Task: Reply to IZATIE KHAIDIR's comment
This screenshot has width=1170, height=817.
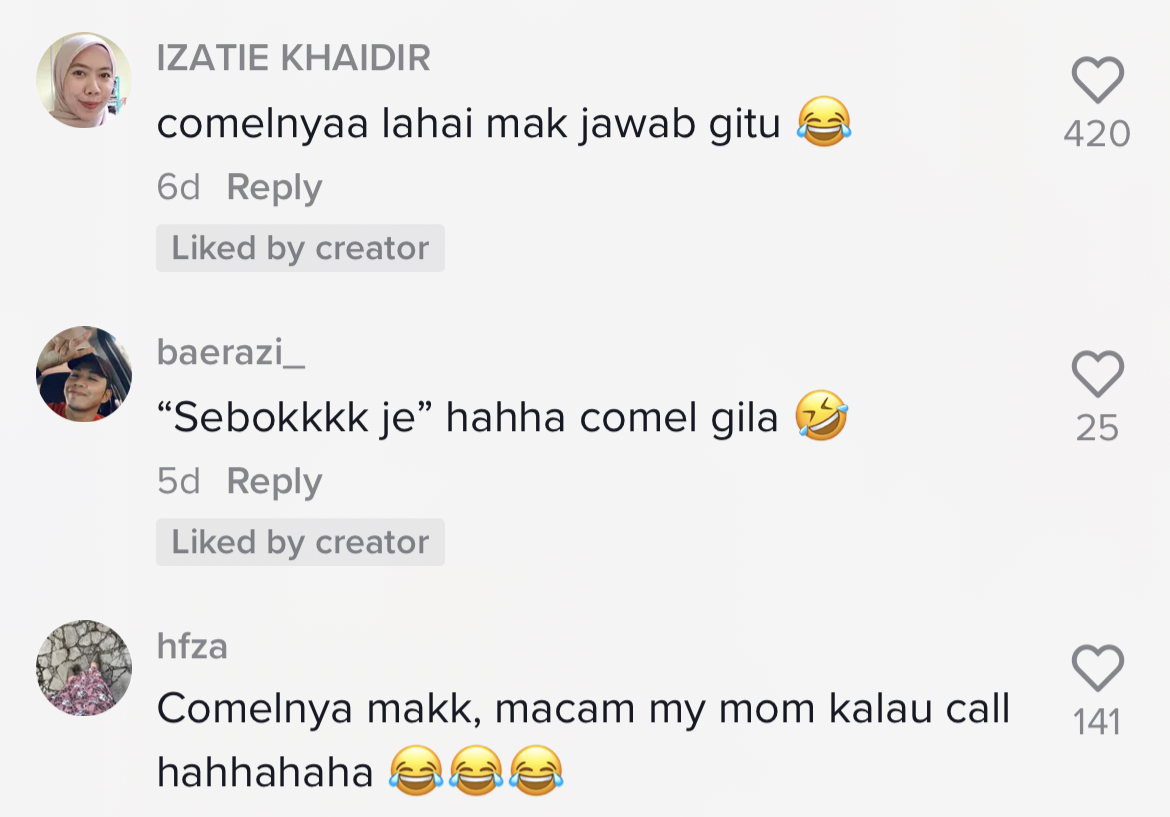Action: [274, 187]
